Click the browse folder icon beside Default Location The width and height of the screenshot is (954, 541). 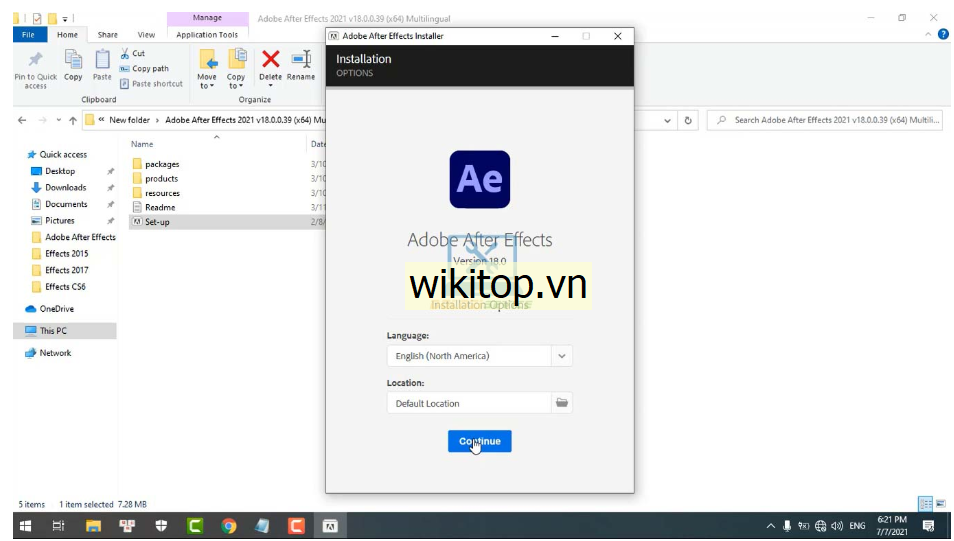(562, 403)
